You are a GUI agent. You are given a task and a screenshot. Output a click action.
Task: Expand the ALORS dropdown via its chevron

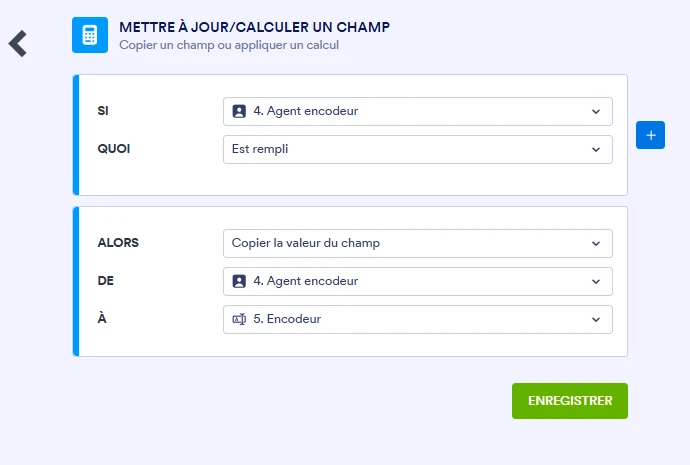coord(596,243)
